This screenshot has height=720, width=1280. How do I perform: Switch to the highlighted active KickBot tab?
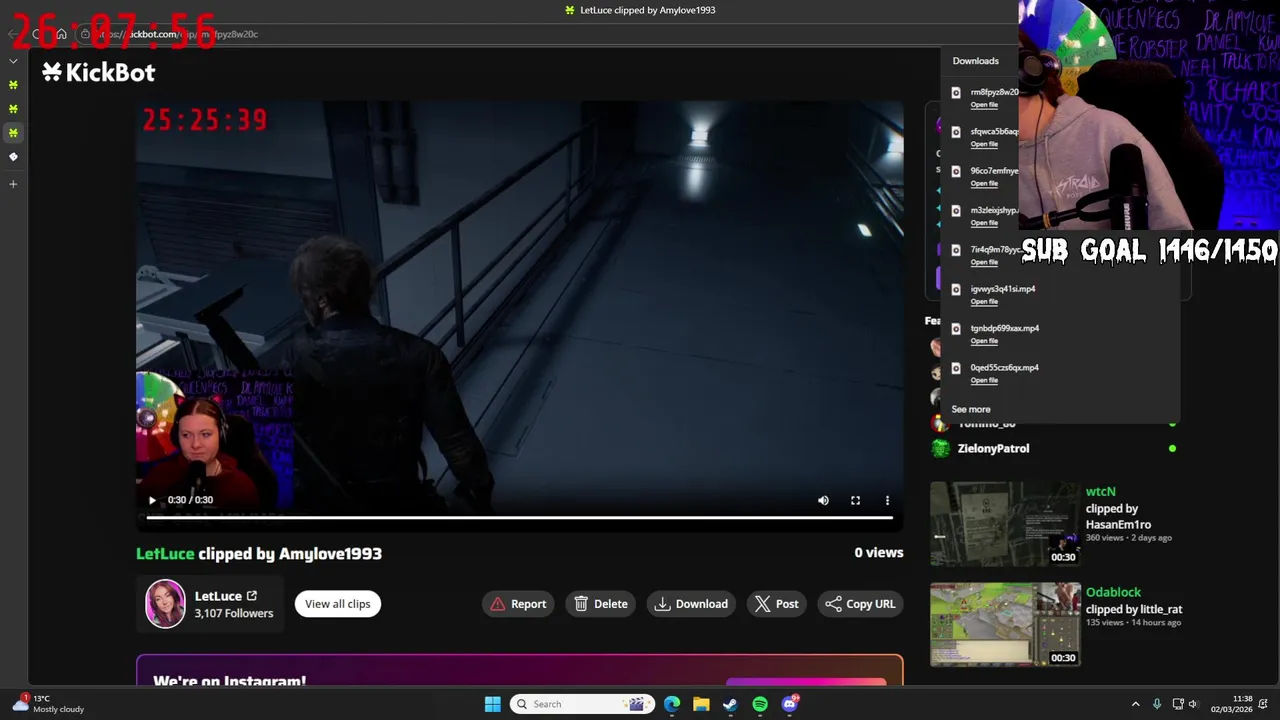tap(13, 133)
